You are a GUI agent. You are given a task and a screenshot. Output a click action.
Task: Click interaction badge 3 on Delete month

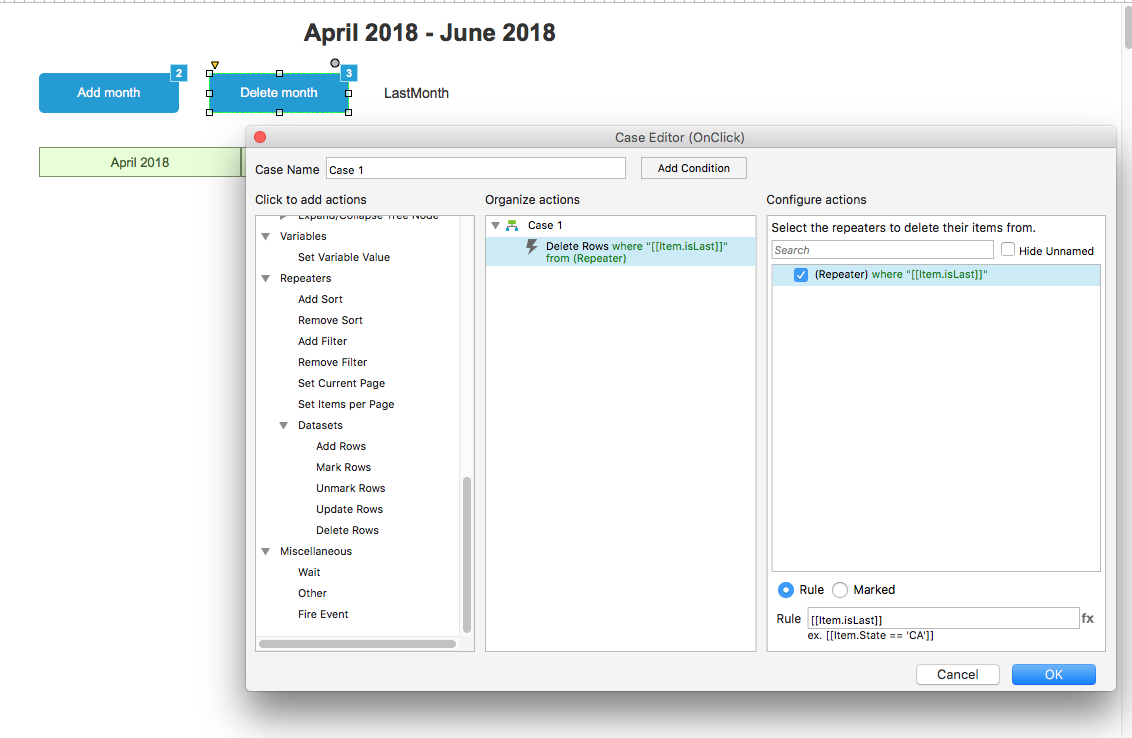click(348, 73)
